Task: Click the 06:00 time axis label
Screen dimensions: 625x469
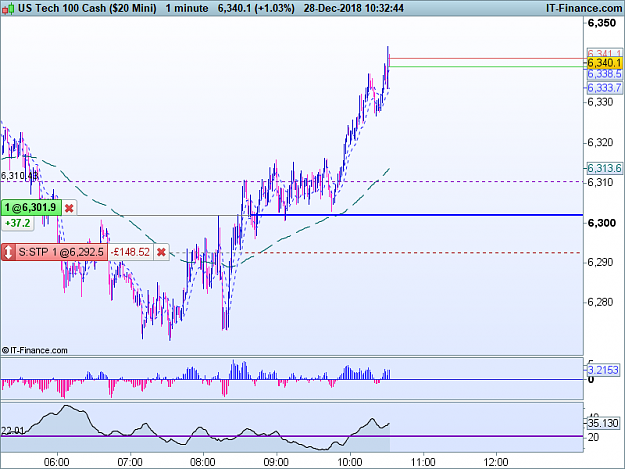Action: pos(57,462)
